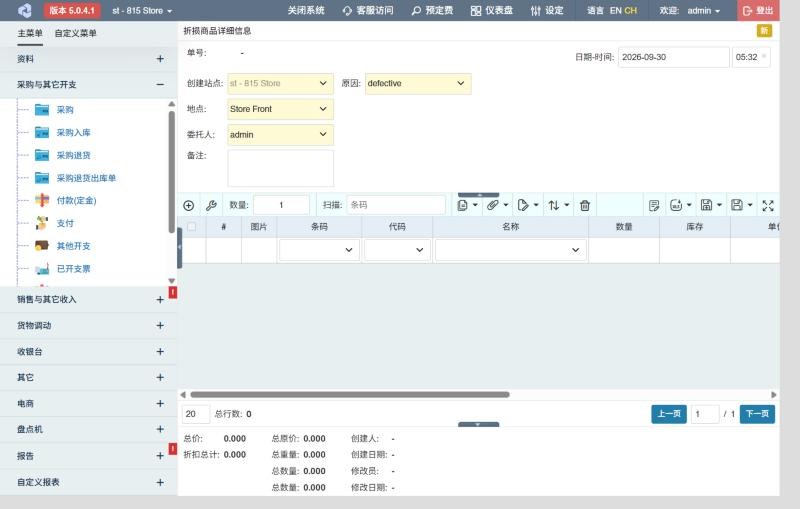Open 其他开支 entry
Screen dimensions: 800x509
tap(73, 246)
